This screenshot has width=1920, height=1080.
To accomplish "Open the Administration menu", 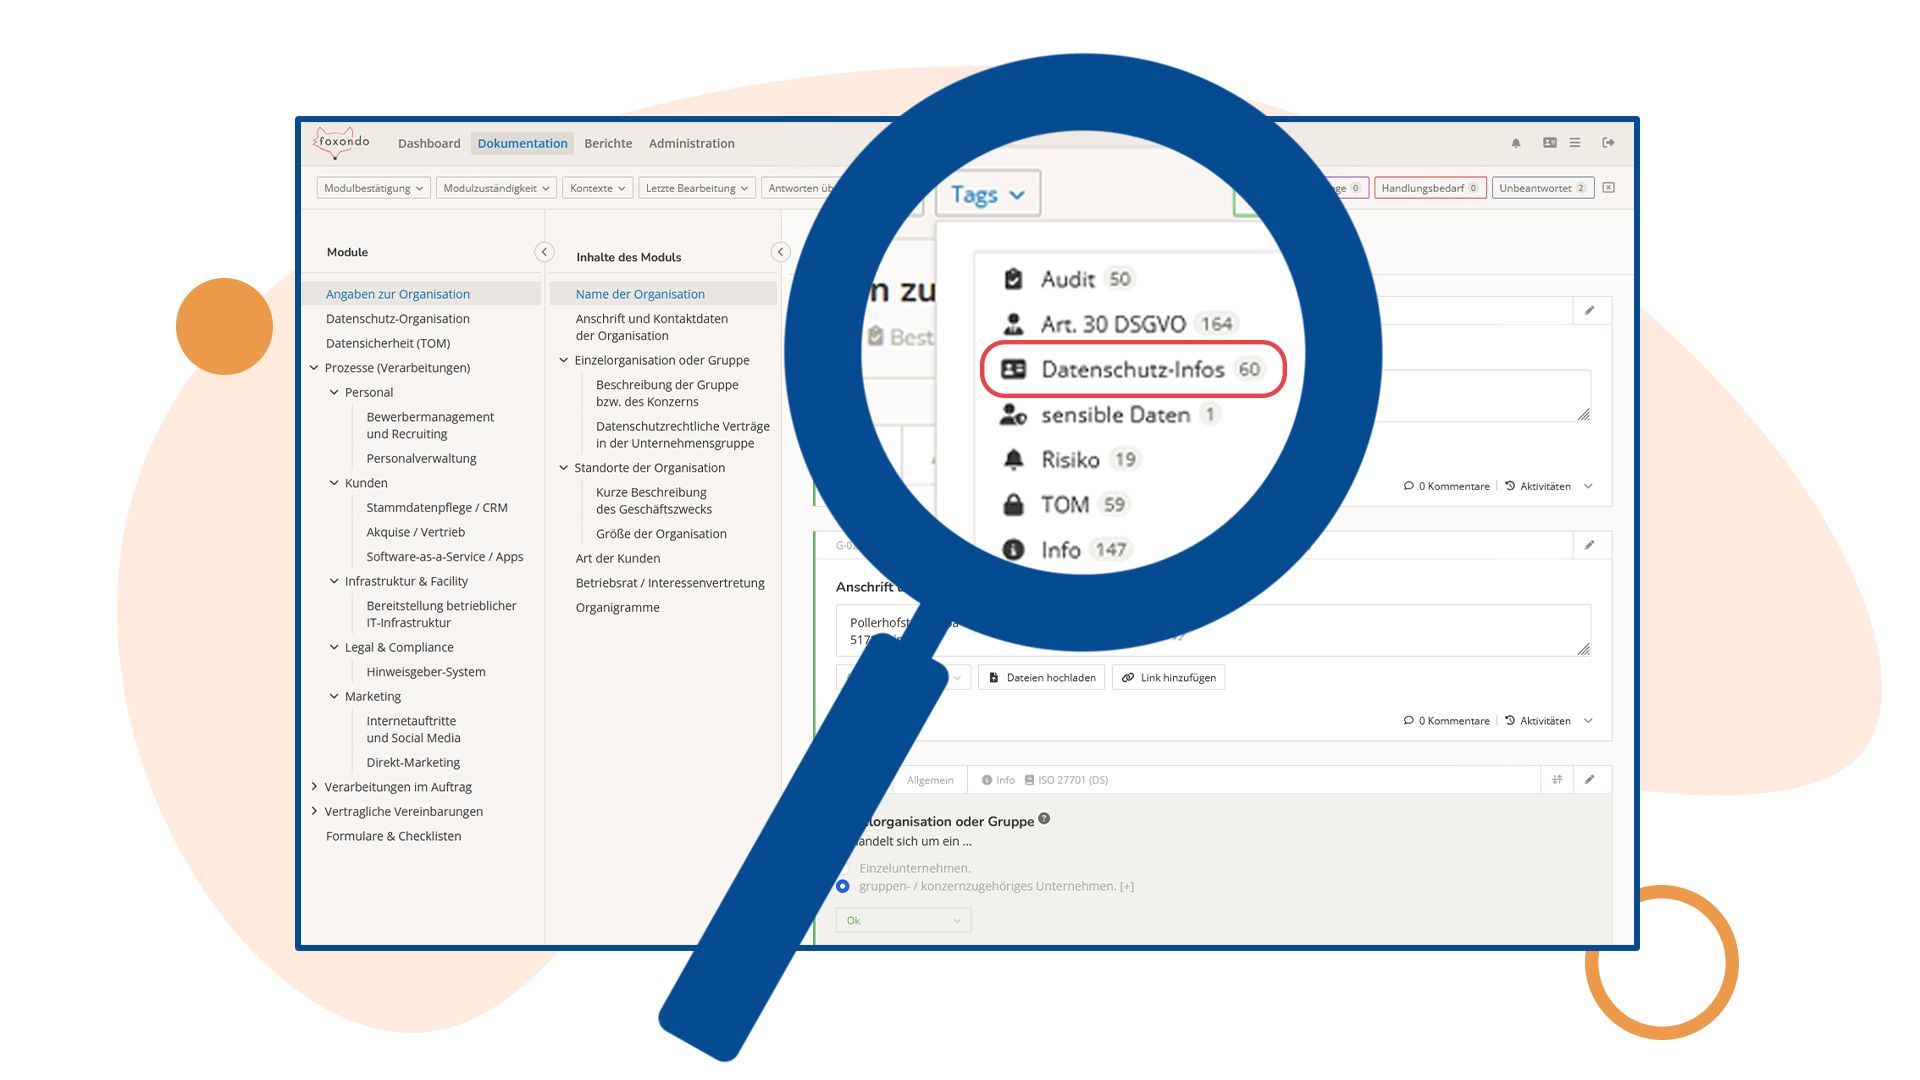I will (691, 143).
